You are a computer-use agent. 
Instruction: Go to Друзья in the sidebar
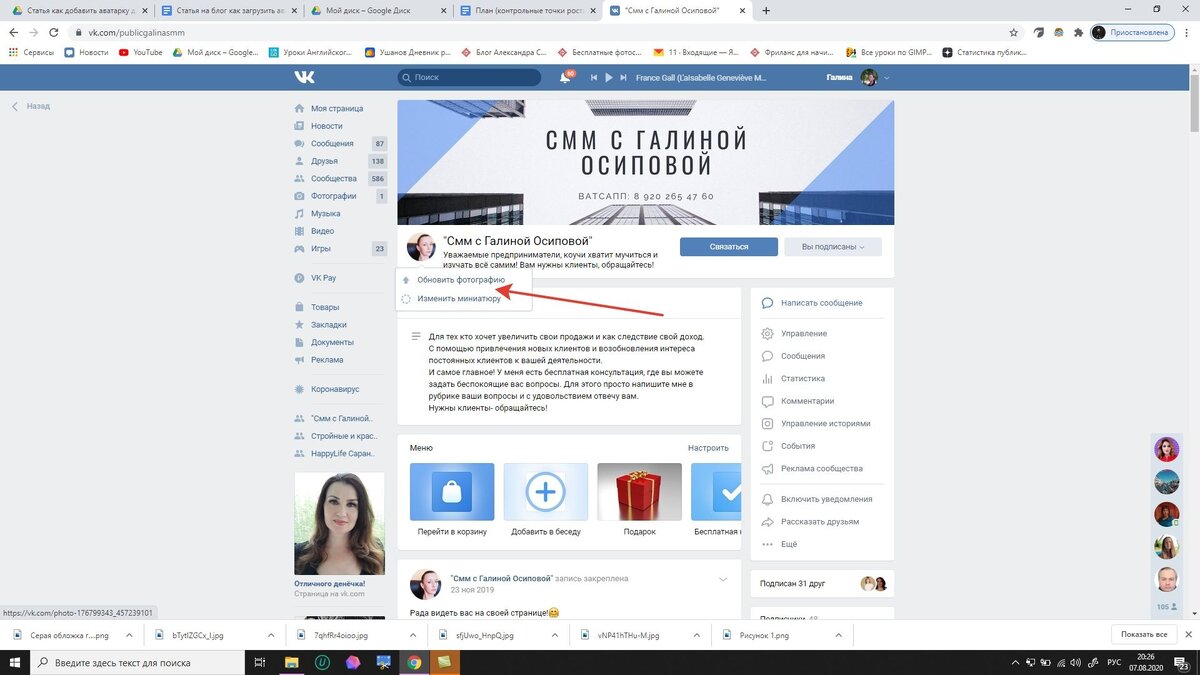[x=324, y=161]
